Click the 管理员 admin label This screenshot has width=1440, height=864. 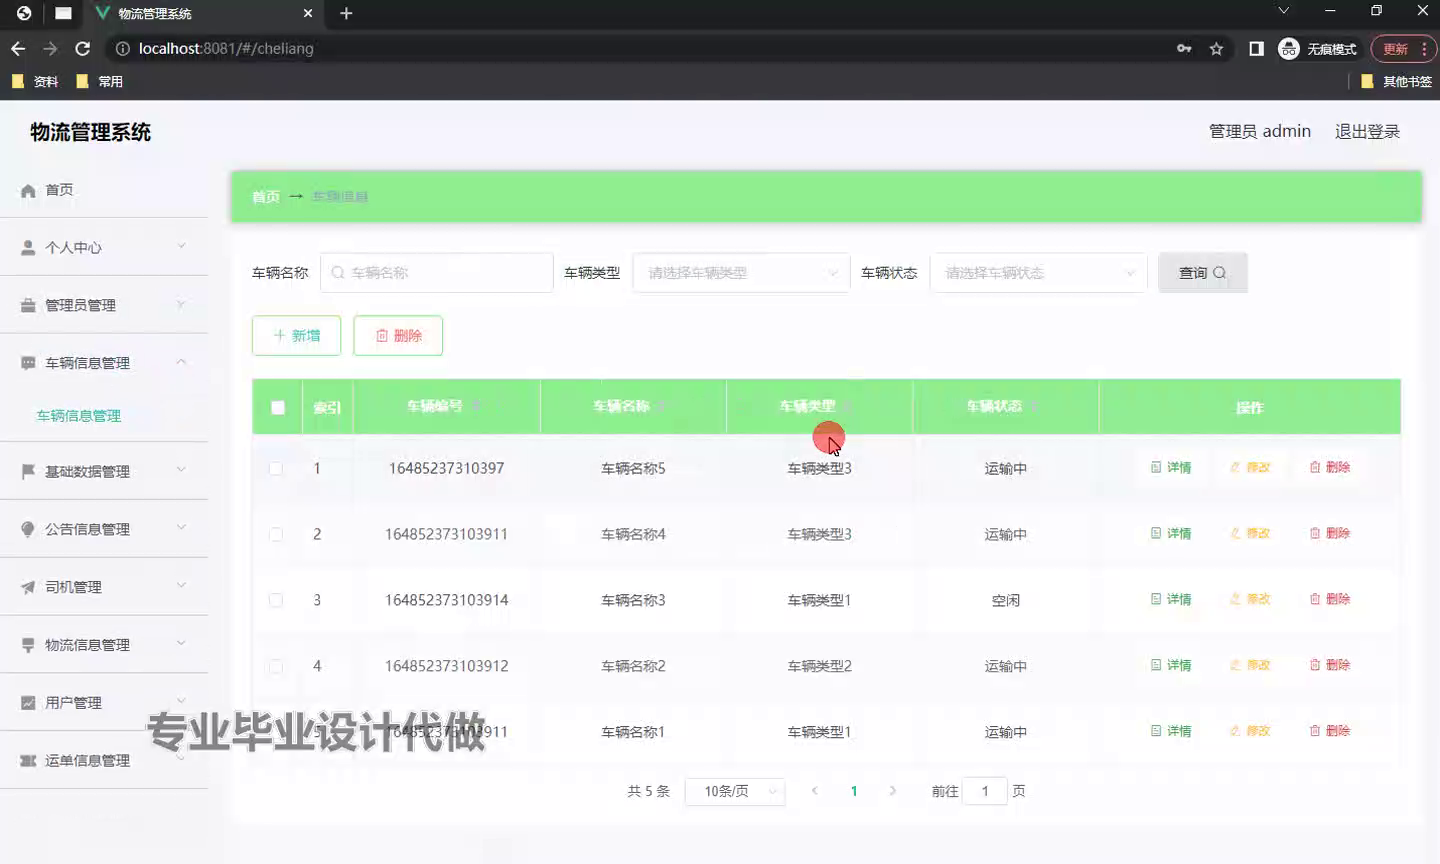[x=1260, y=131]
